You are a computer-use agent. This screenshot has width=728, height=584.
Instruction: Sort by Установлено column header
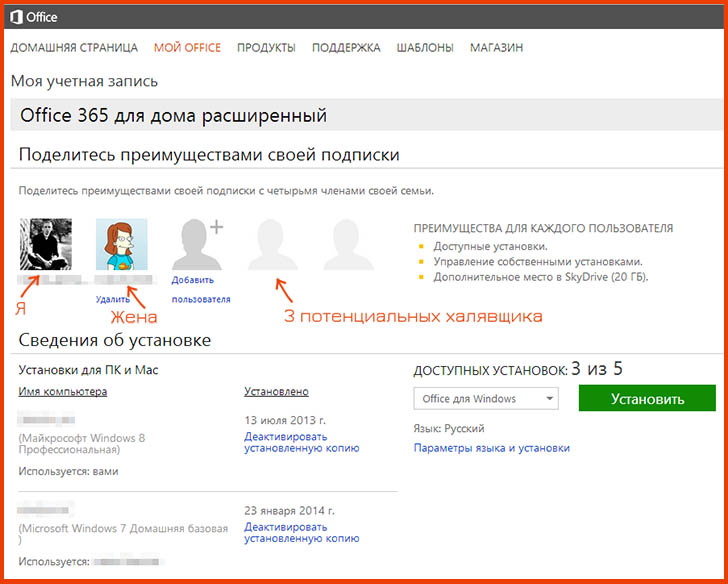[x=277, y=392]
